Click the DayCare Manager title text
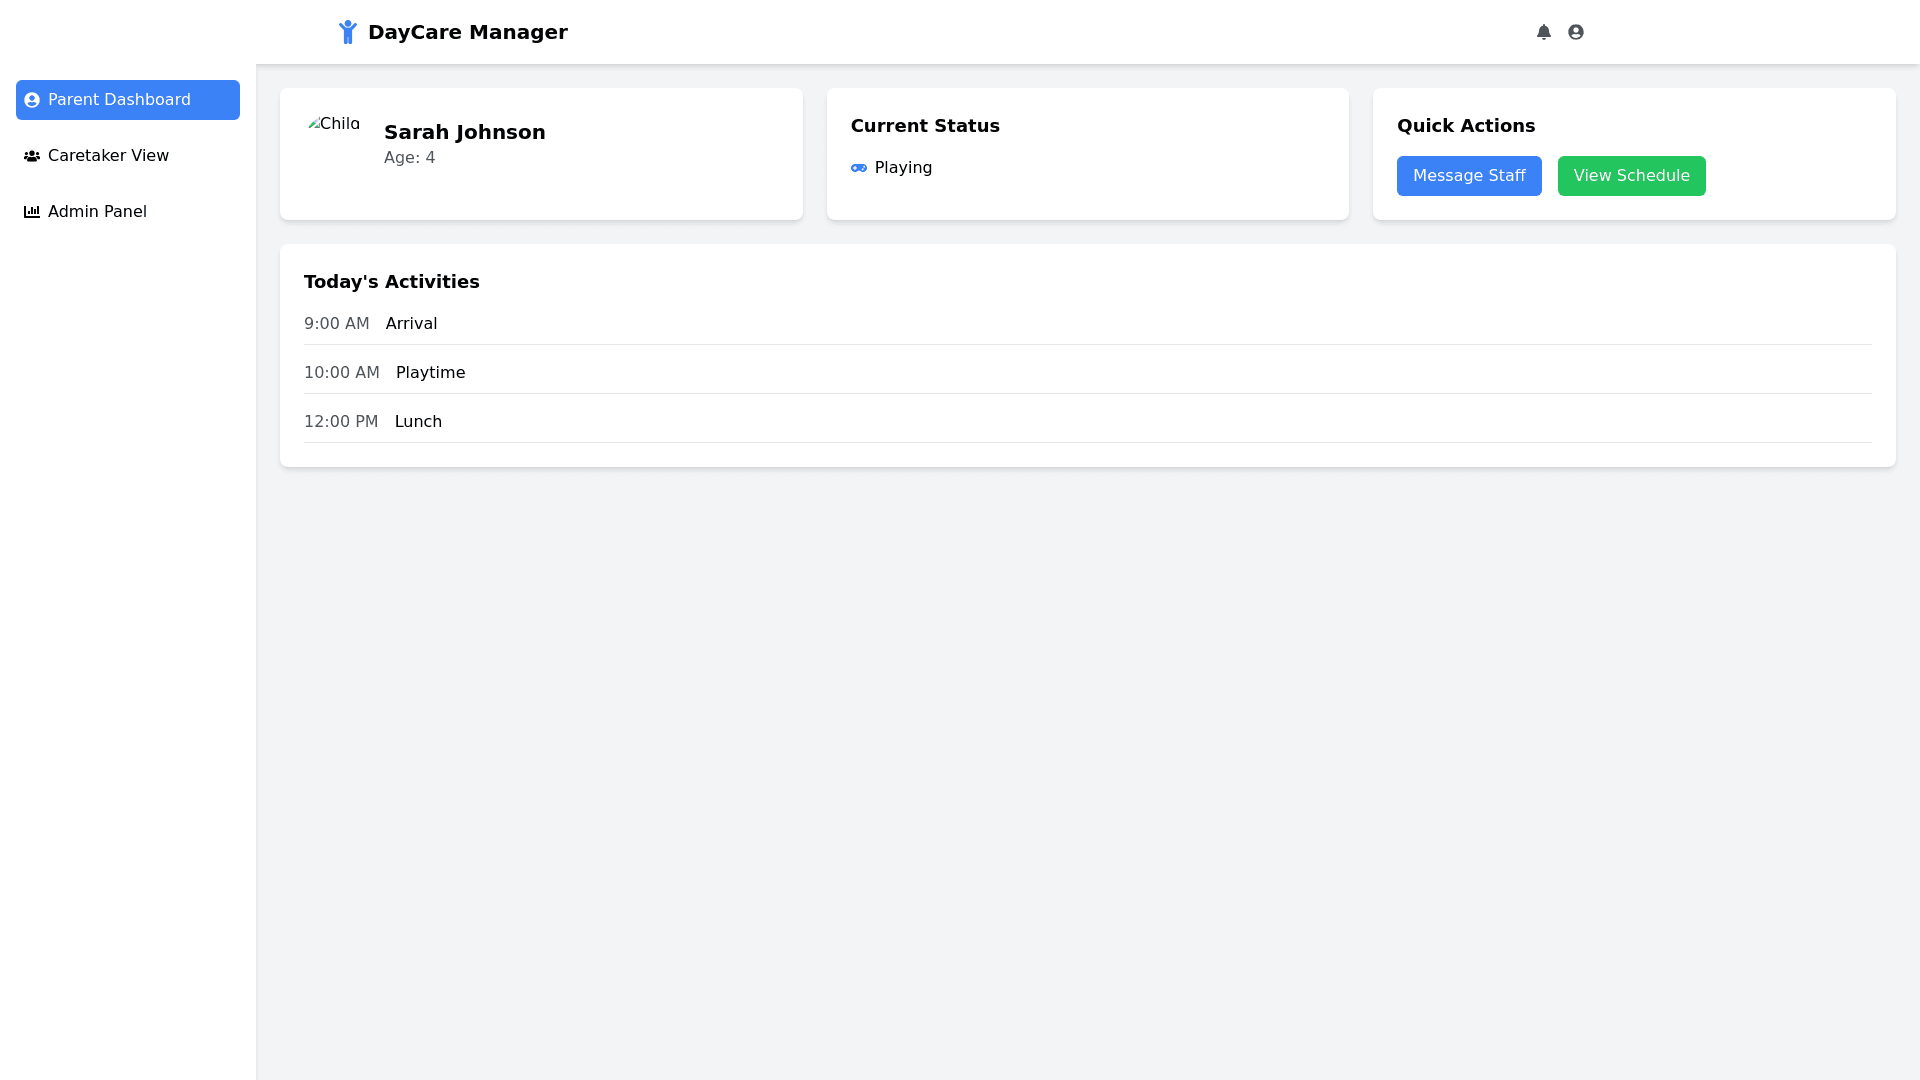 coord(467,32)
